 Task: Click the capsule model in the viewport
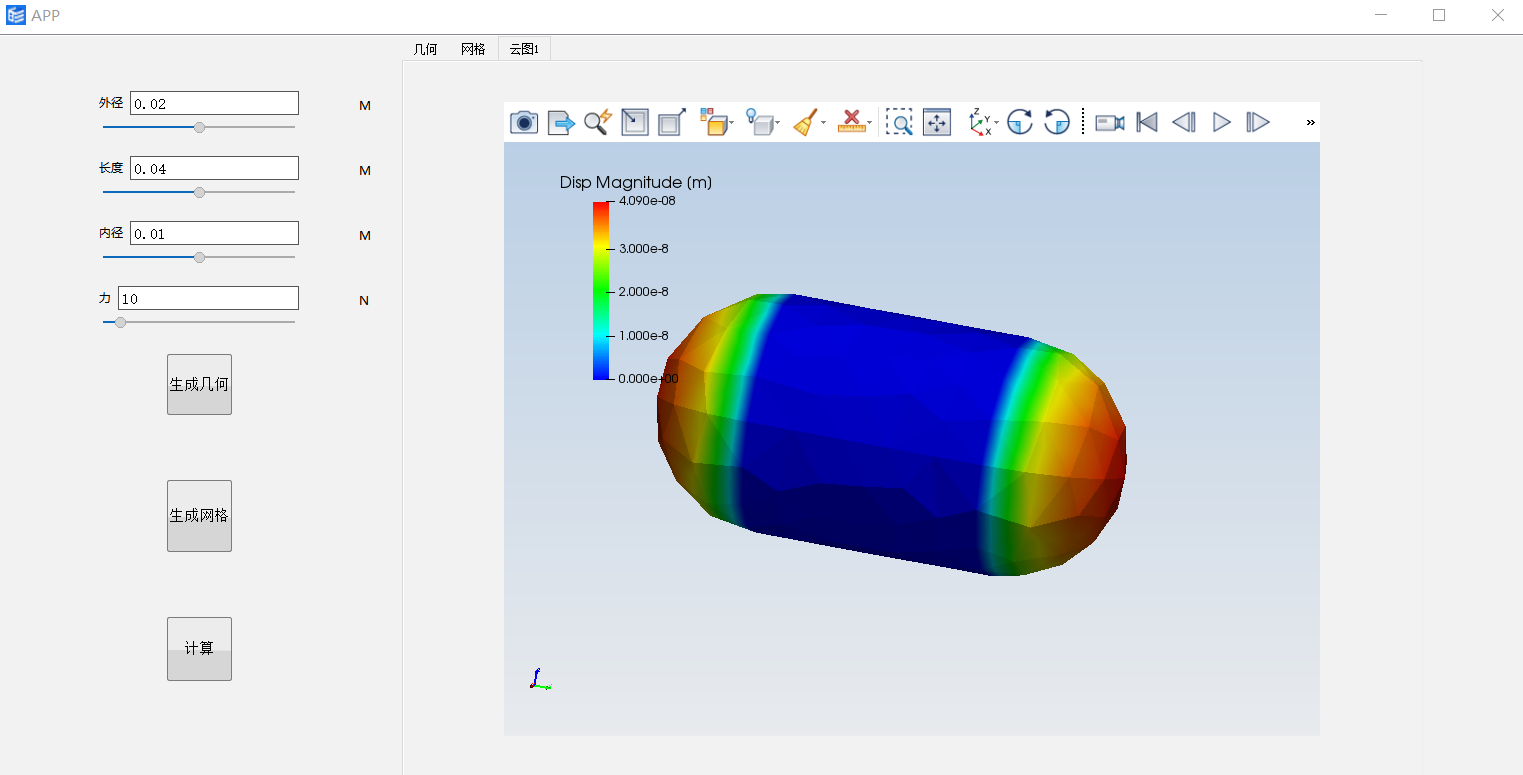click(892, 435)
